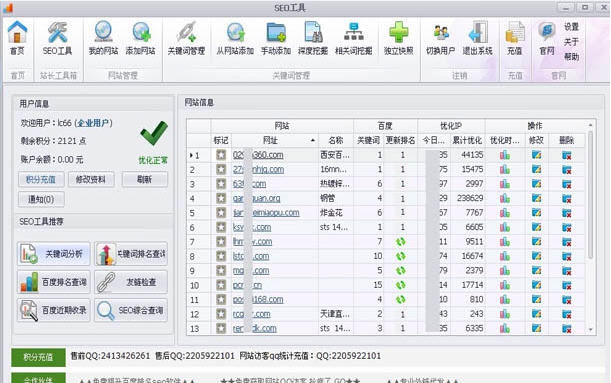Click the 添加网站 toolbar icon
Screen dimensions: 611x383
point(141,38)
